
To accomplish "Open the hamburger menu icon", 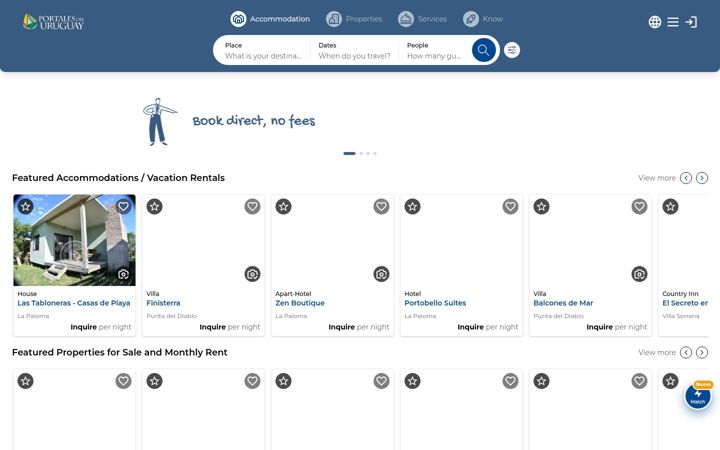I will [x=673, y=22].
